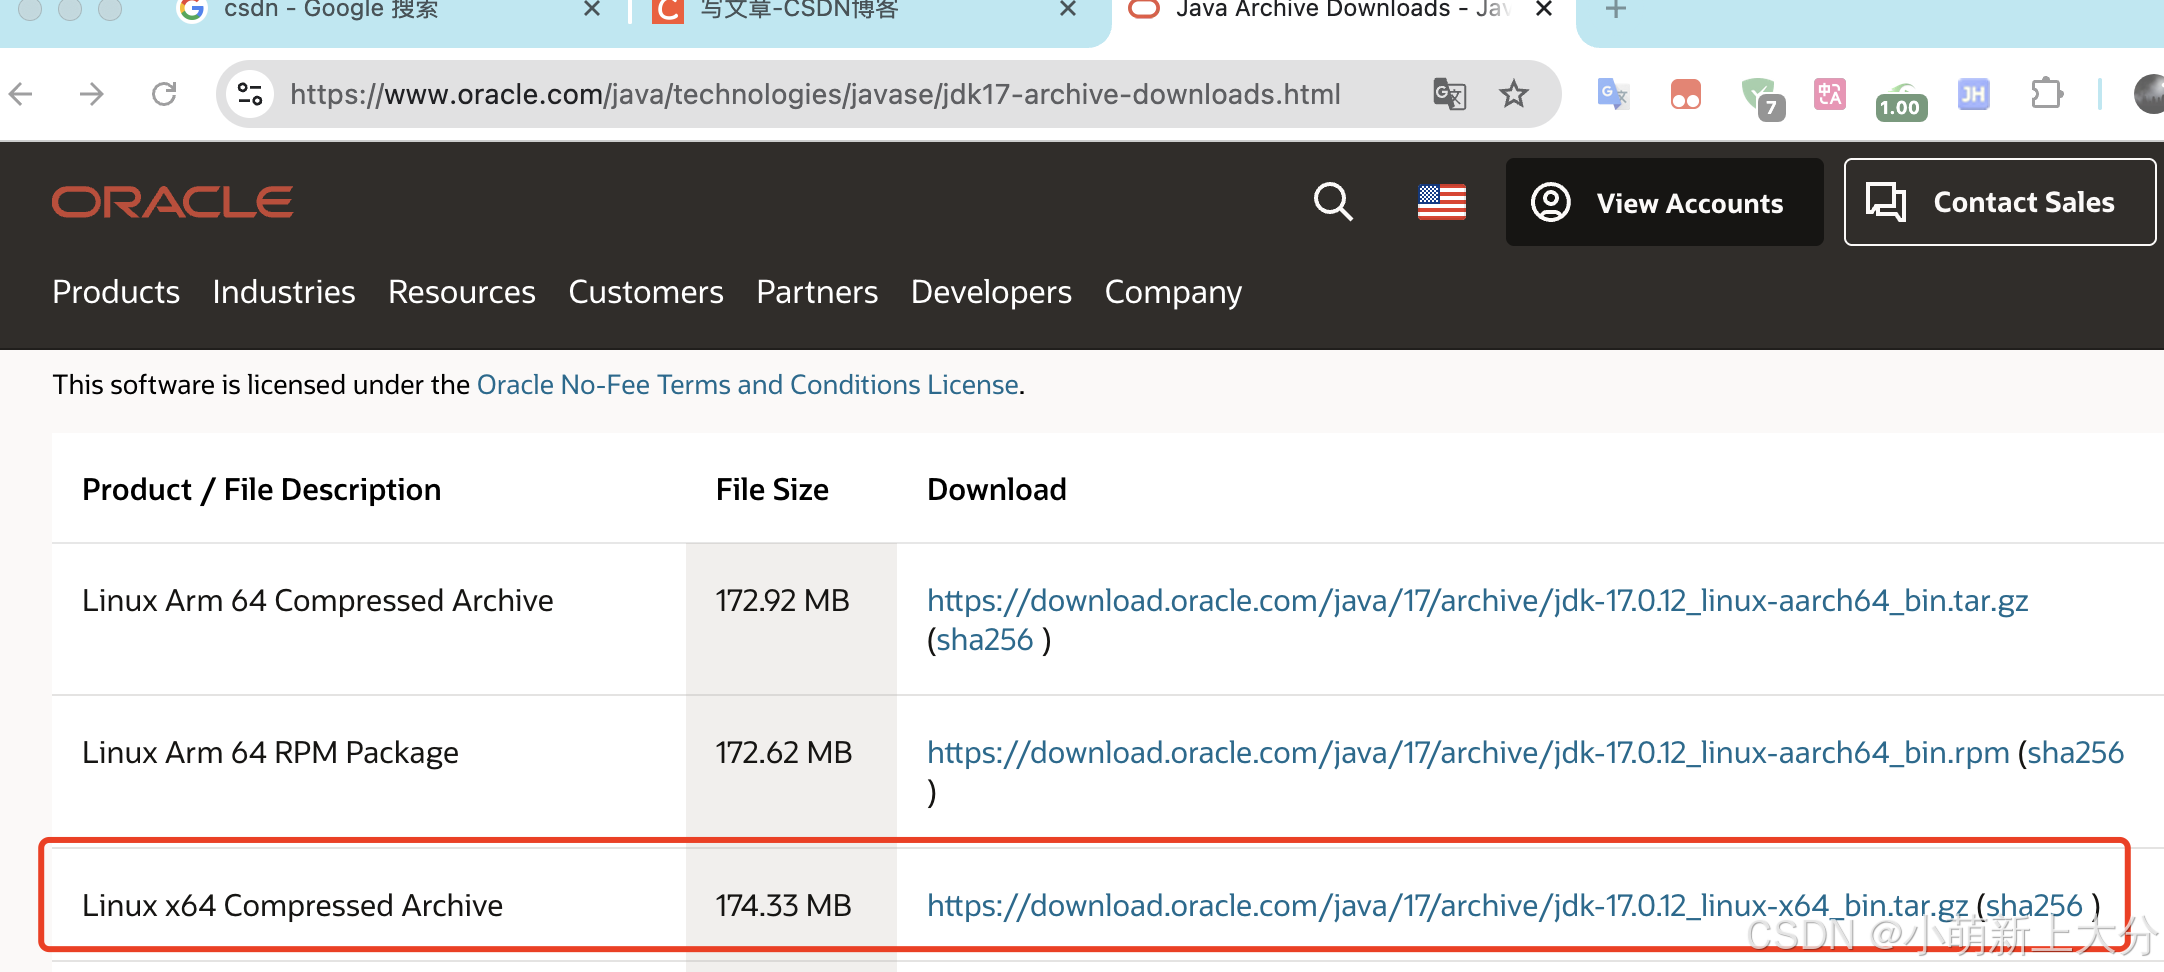2164x972 pixels.
Task: Go forward to the next page
Action: pyautogui.click(x=92, y=95)
